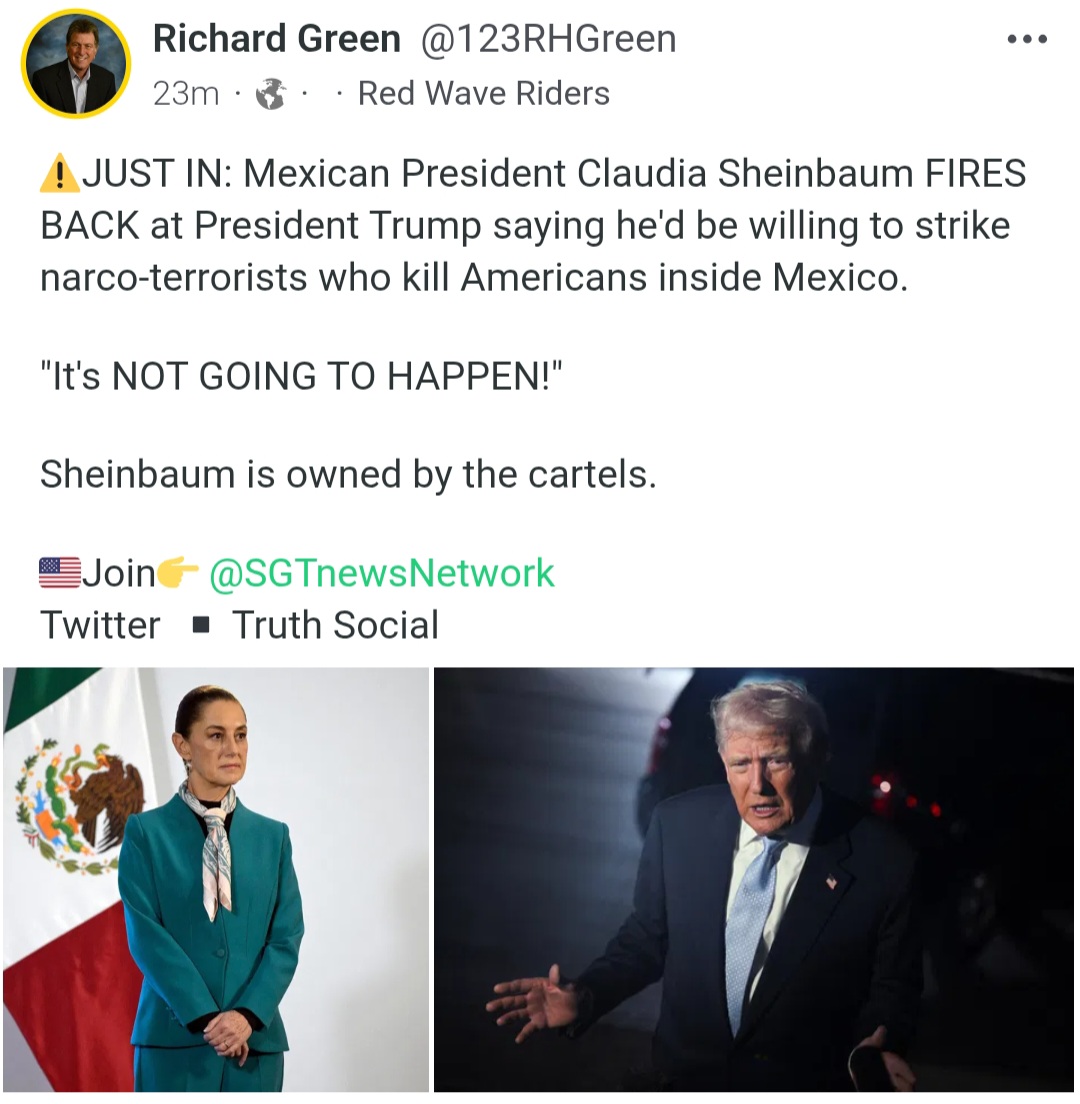Open Richard Green's profile avatar
This screenshot has width=1080, height=1104.
click(76, 64)
